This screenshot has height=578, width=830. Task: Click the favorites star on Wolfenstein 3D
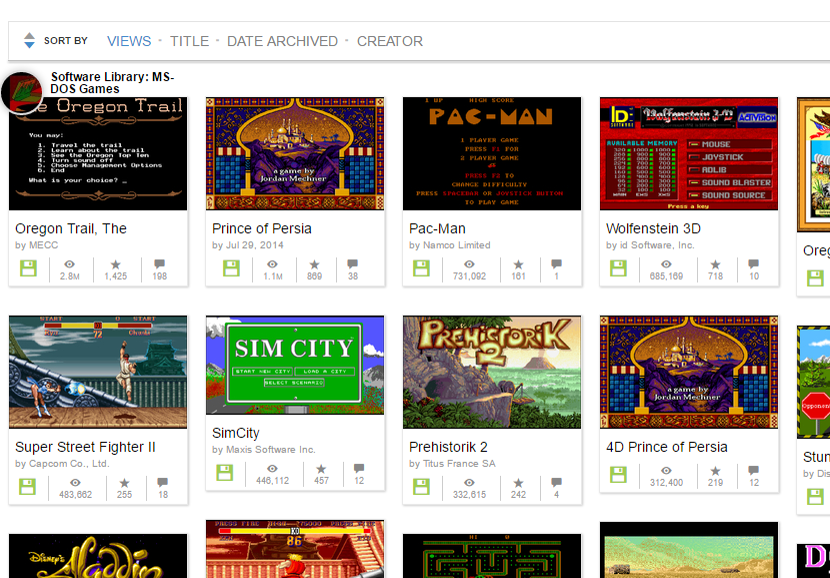(x=715, y=264)
